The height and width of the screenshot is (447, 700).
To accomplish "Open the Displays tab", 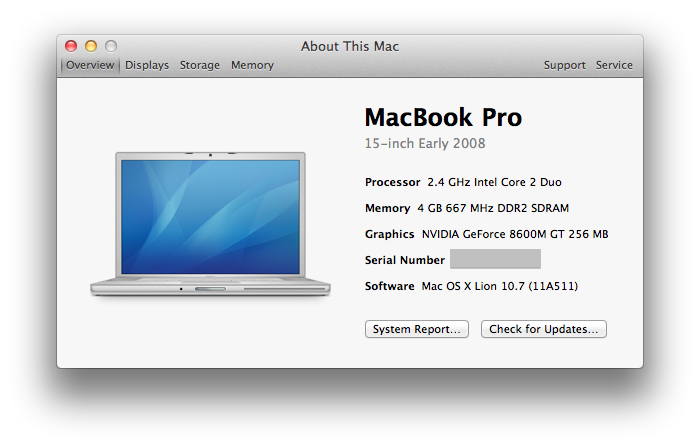I will (147, 65).
